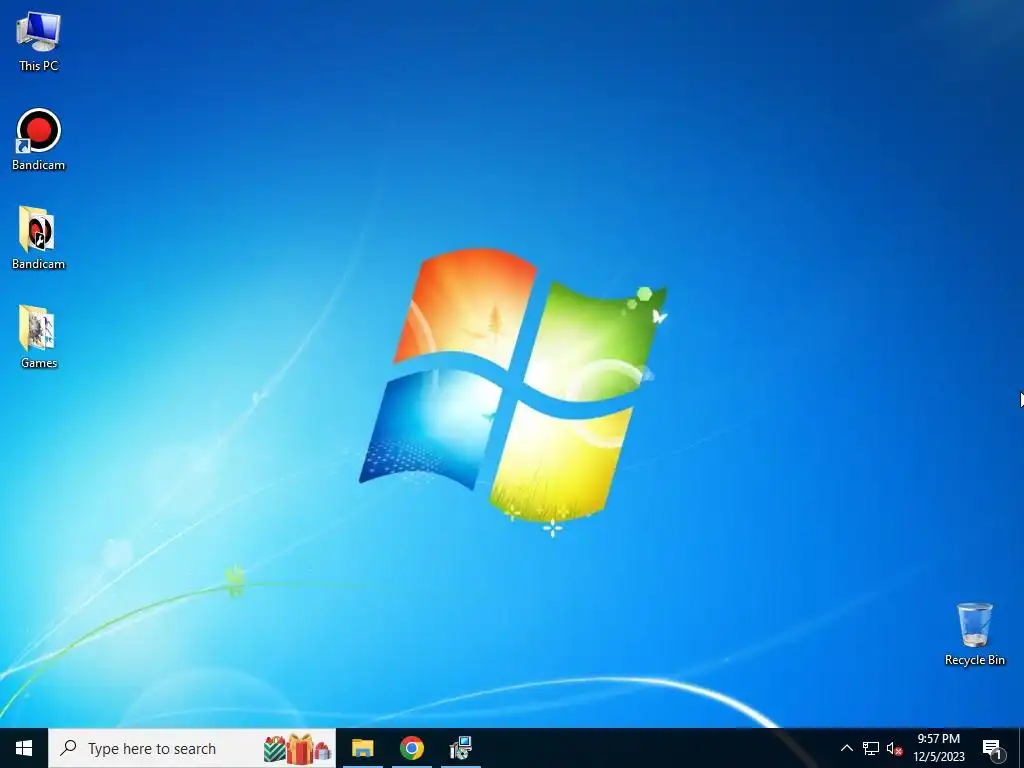The height and width of the screenshot is (768, 1024).
Task: Open the installer app on the taskbar
Action: tap(461, 748)
